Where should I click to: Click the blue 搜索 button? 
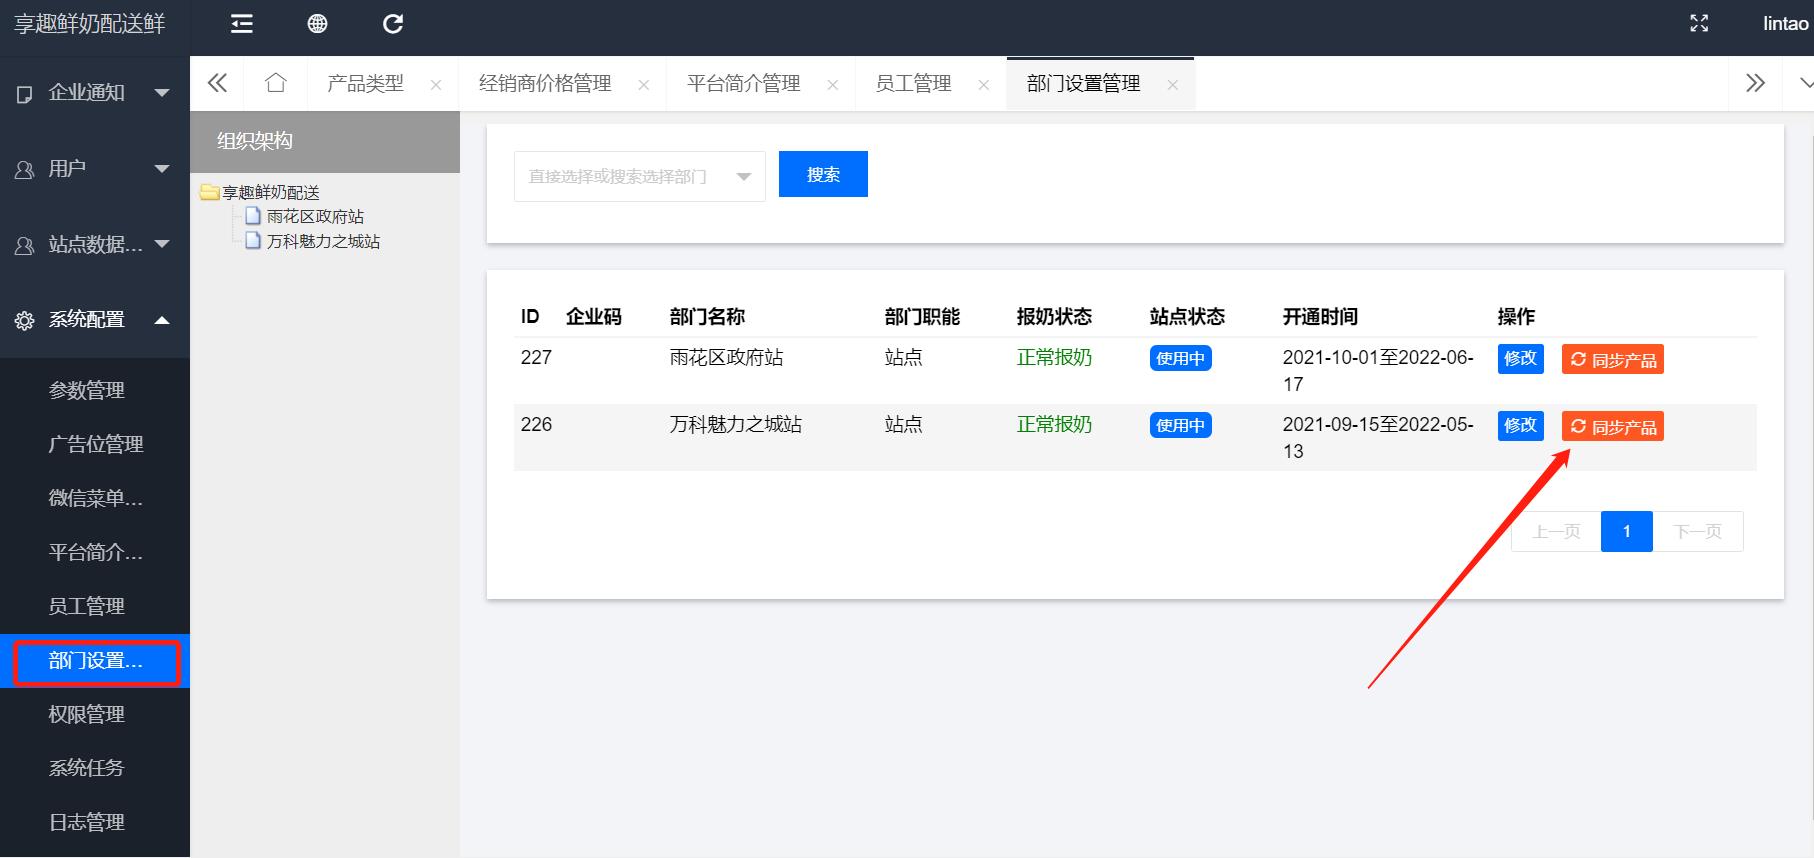point(823,175)
